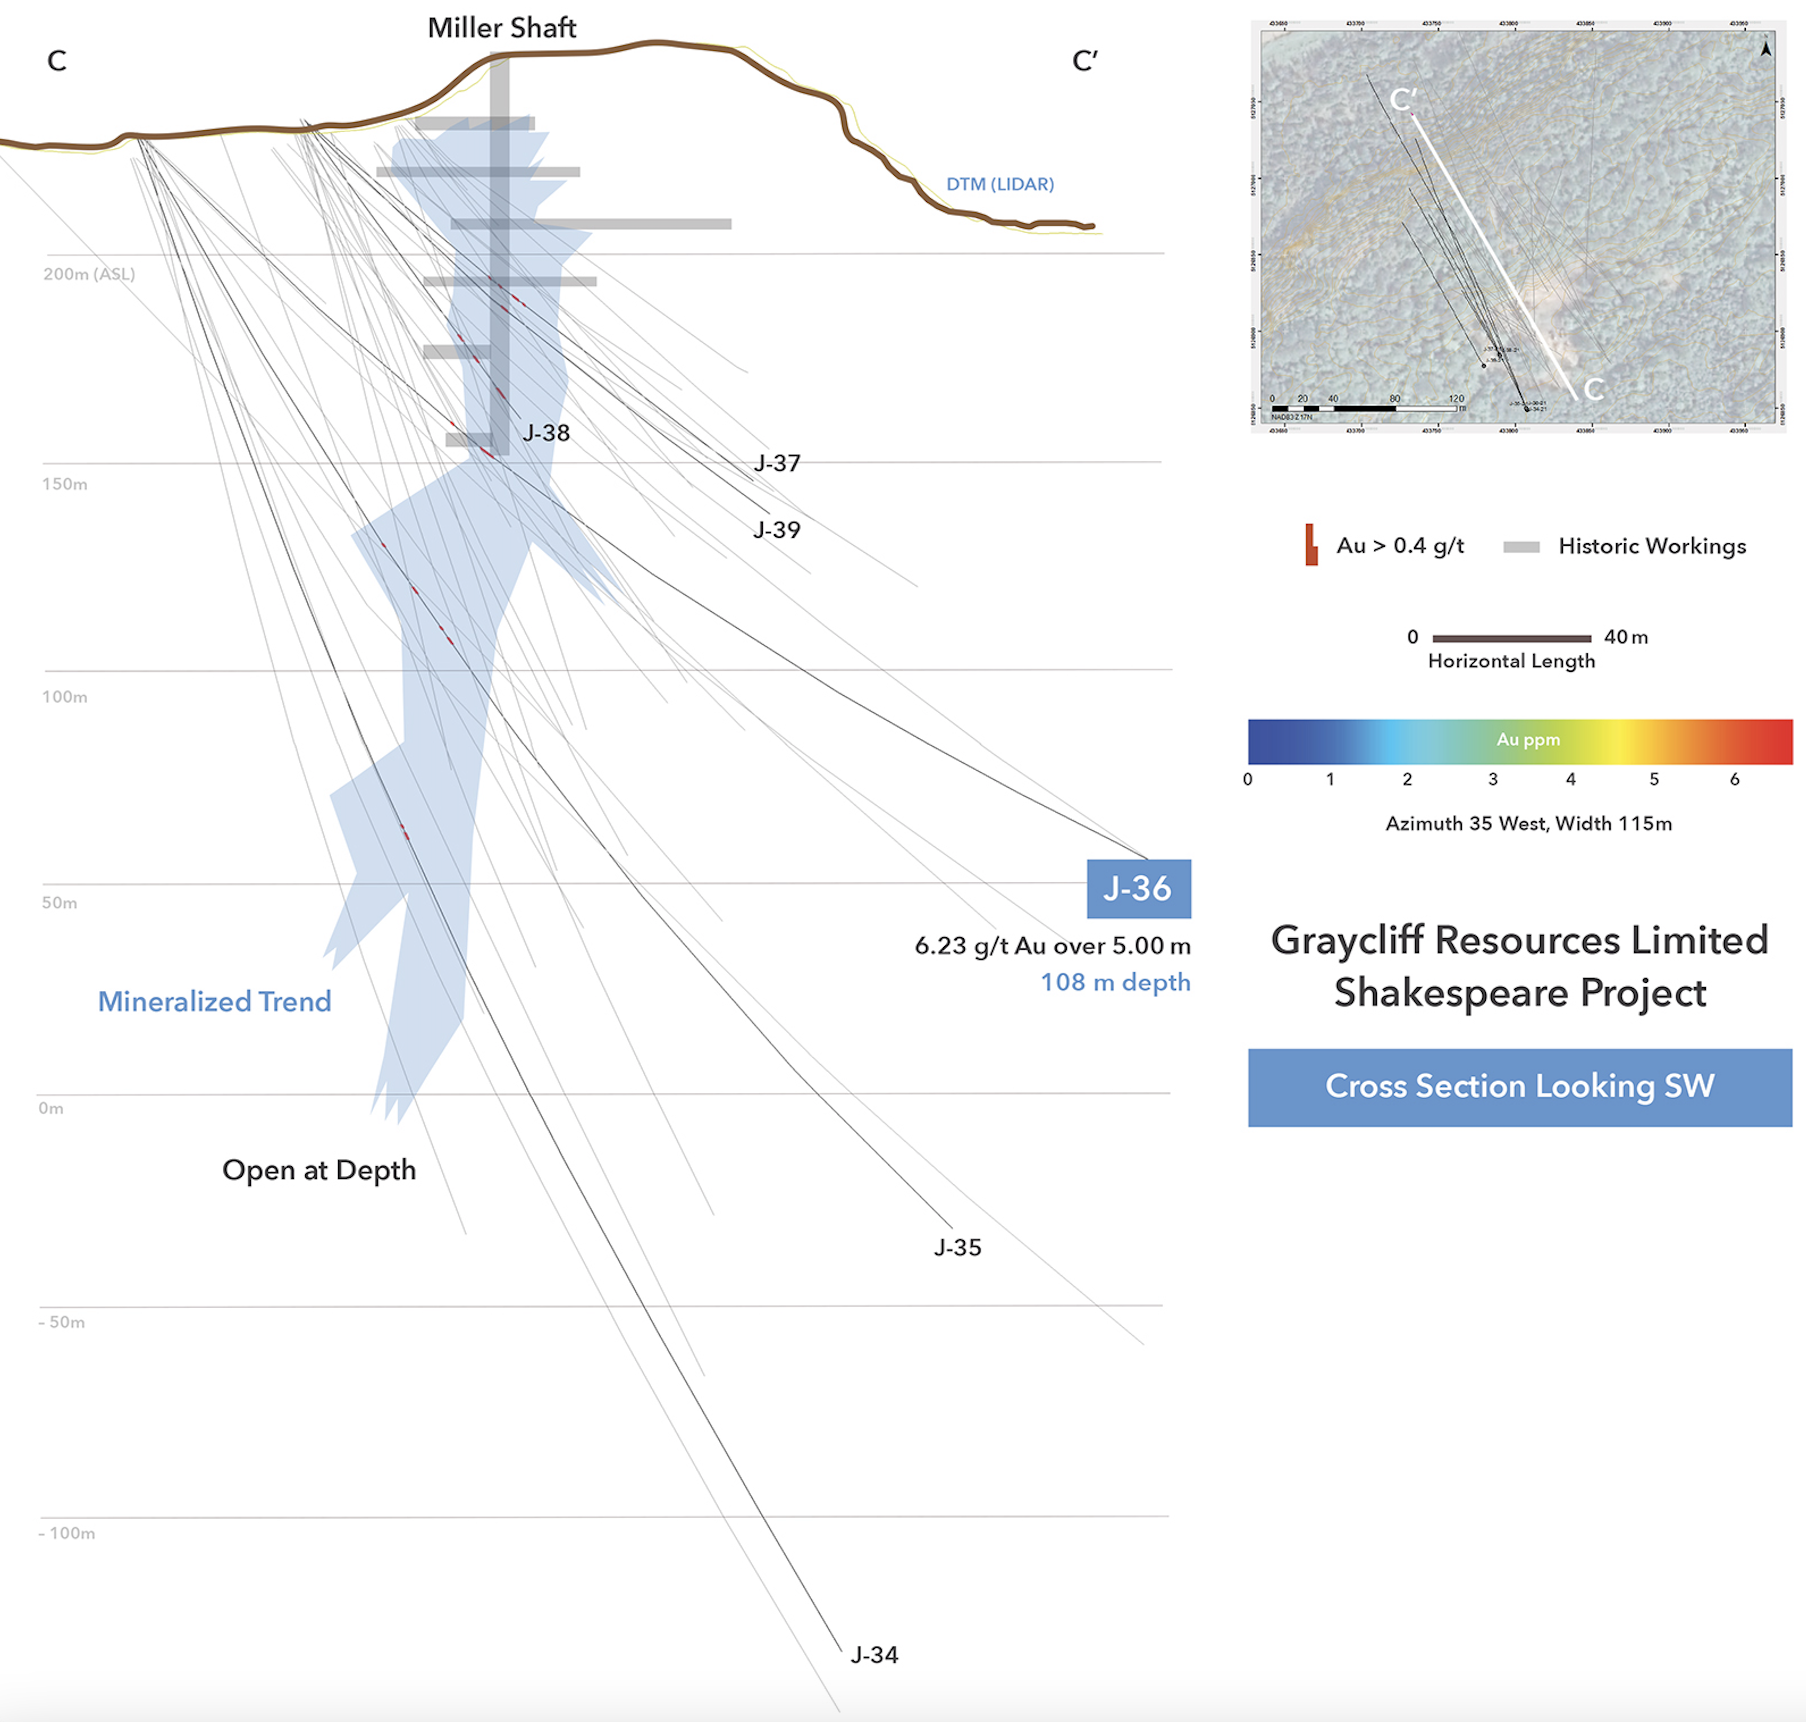Screen dimensions: 1806x1722
Task: Open the Cross Section Looking SW view
Action: click(1519, 1086)
